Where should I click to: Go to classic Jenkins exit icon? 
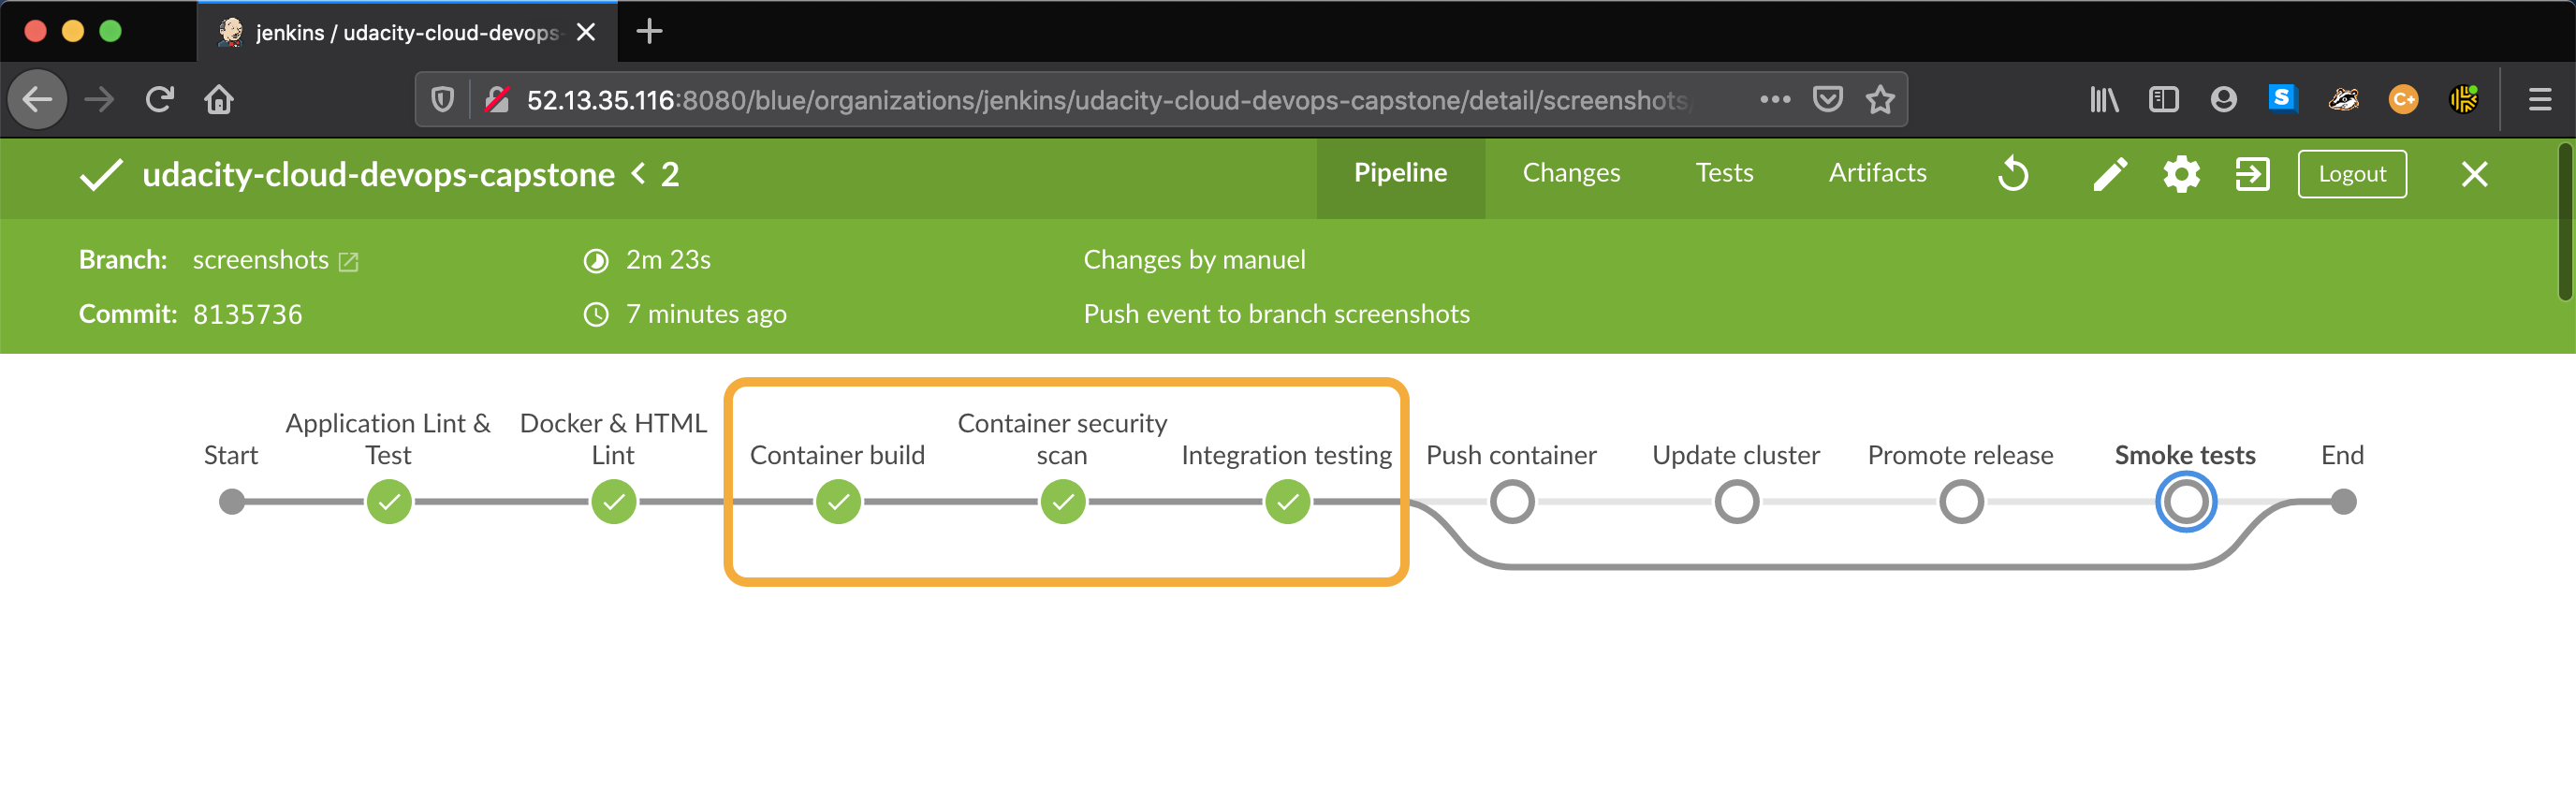click(x=2252, y=174)
